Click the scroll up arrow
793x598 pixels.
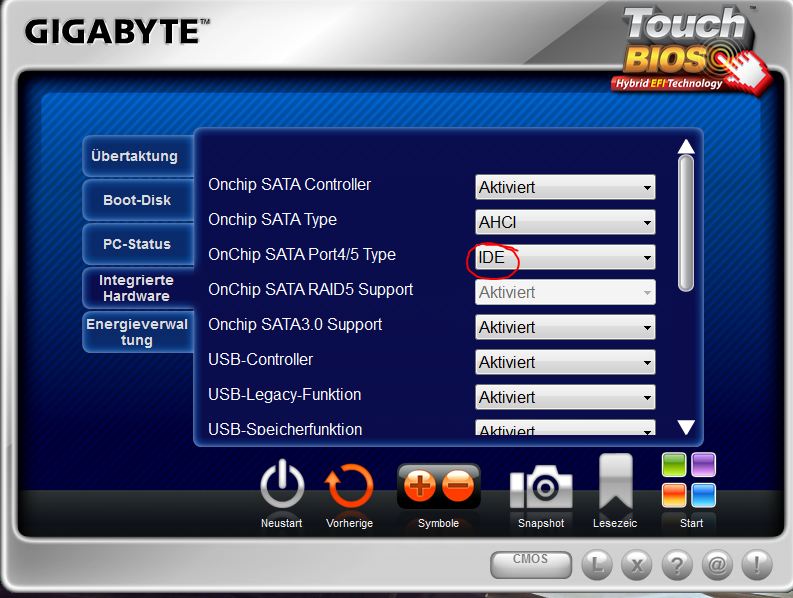pos(686,146)
